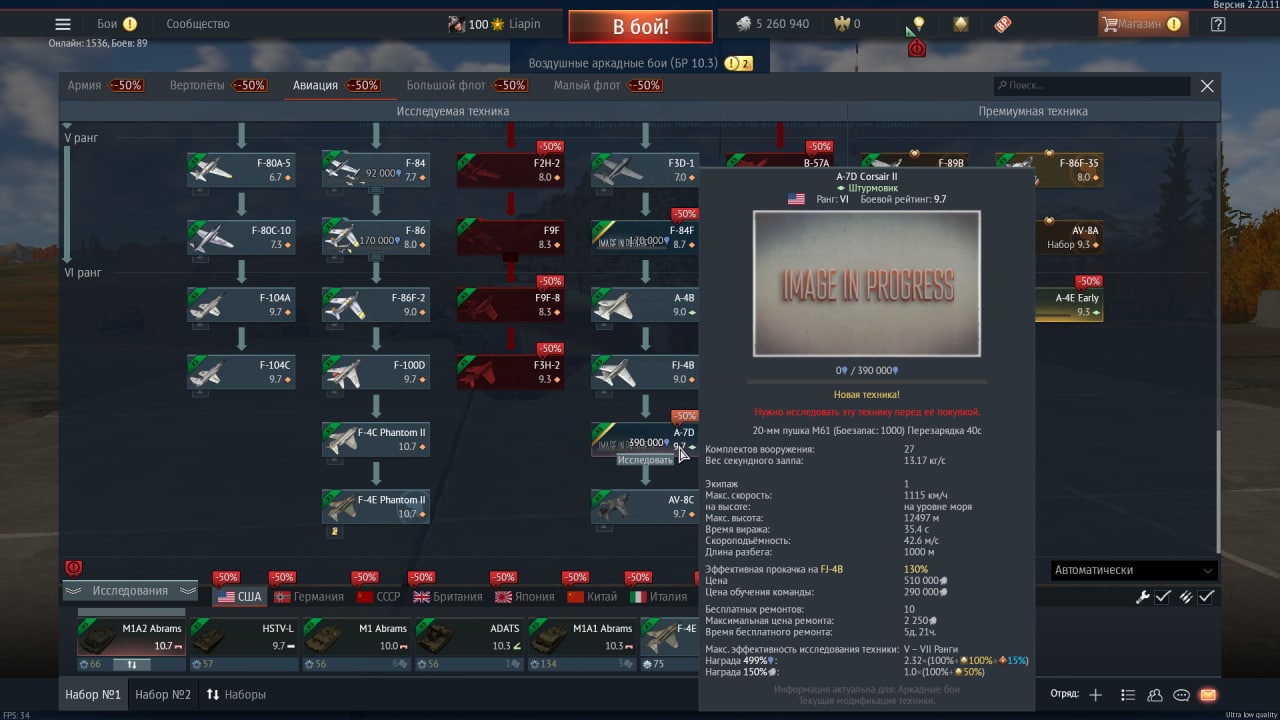Switch to the Малый флот tab
Image resolution: width=1280 pixels, height=720 pixels.
pos(607,85)
